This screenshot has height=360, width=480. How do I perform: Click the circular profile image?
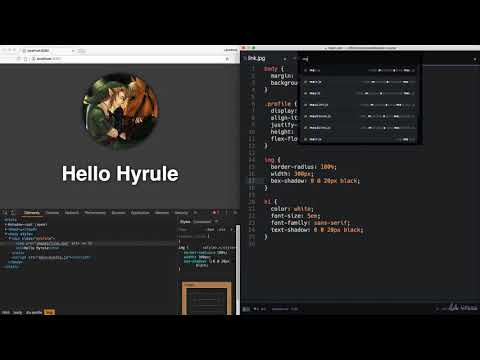click(121, 112)
